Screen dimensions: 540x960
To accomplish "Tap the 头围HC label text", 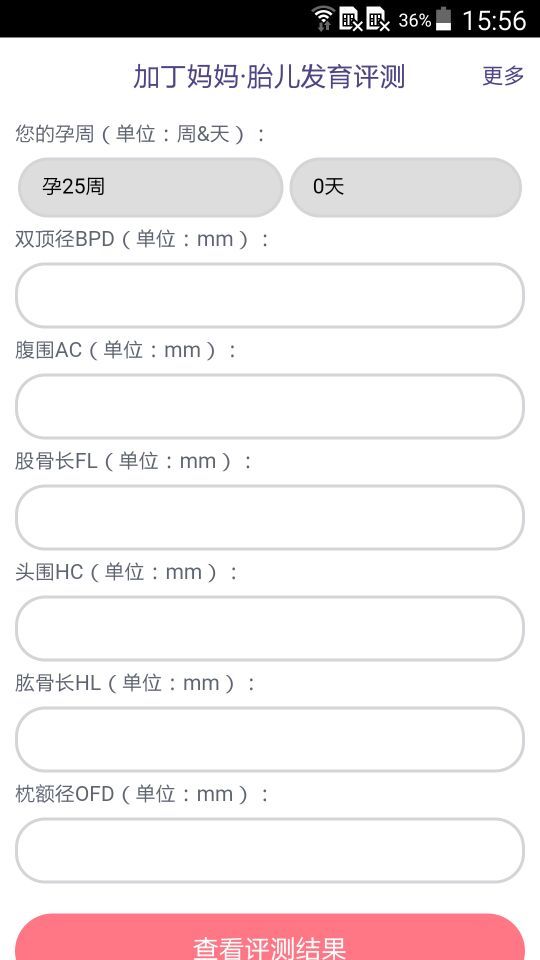I will (49, 572).
